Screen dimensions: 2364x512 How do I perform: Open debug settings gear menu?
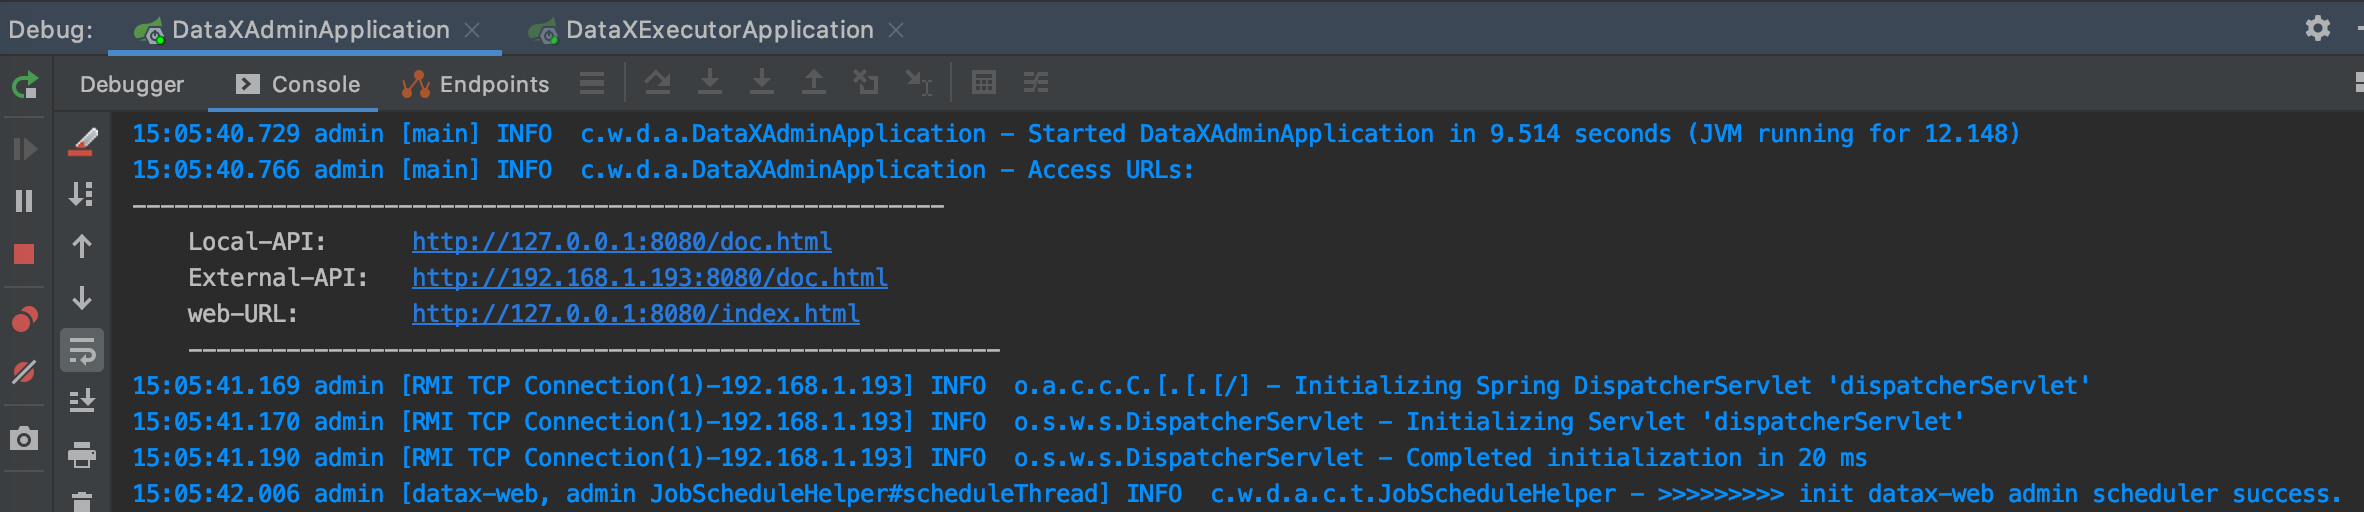point(2318,28)
